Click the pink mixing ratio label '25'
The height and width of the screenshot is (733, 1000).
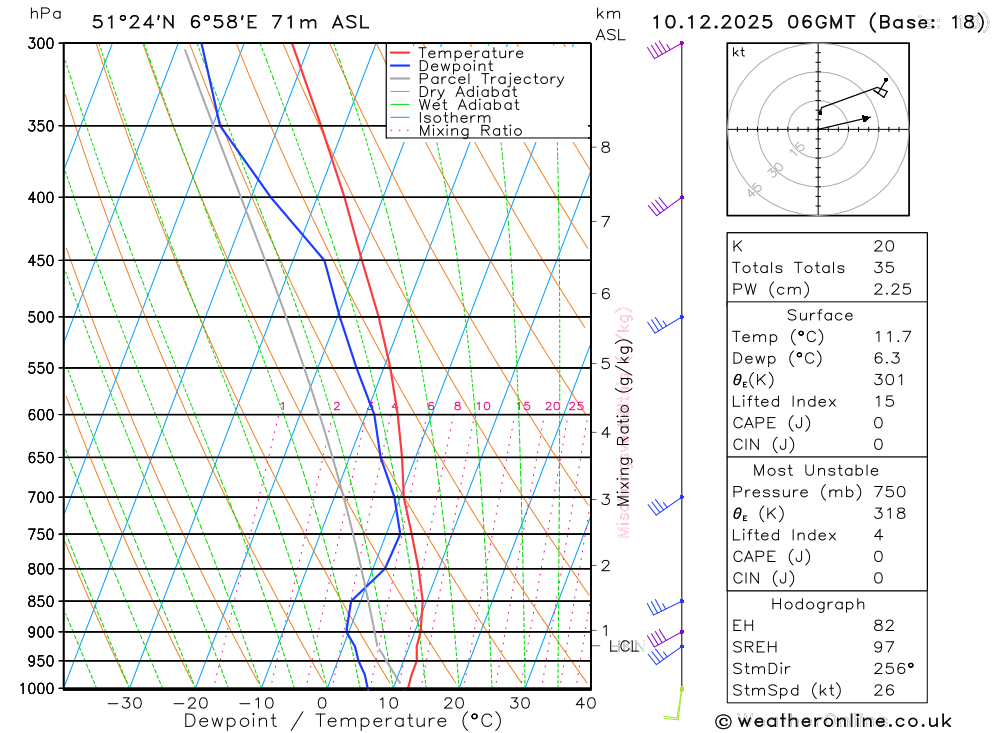(x=576, y=406)
